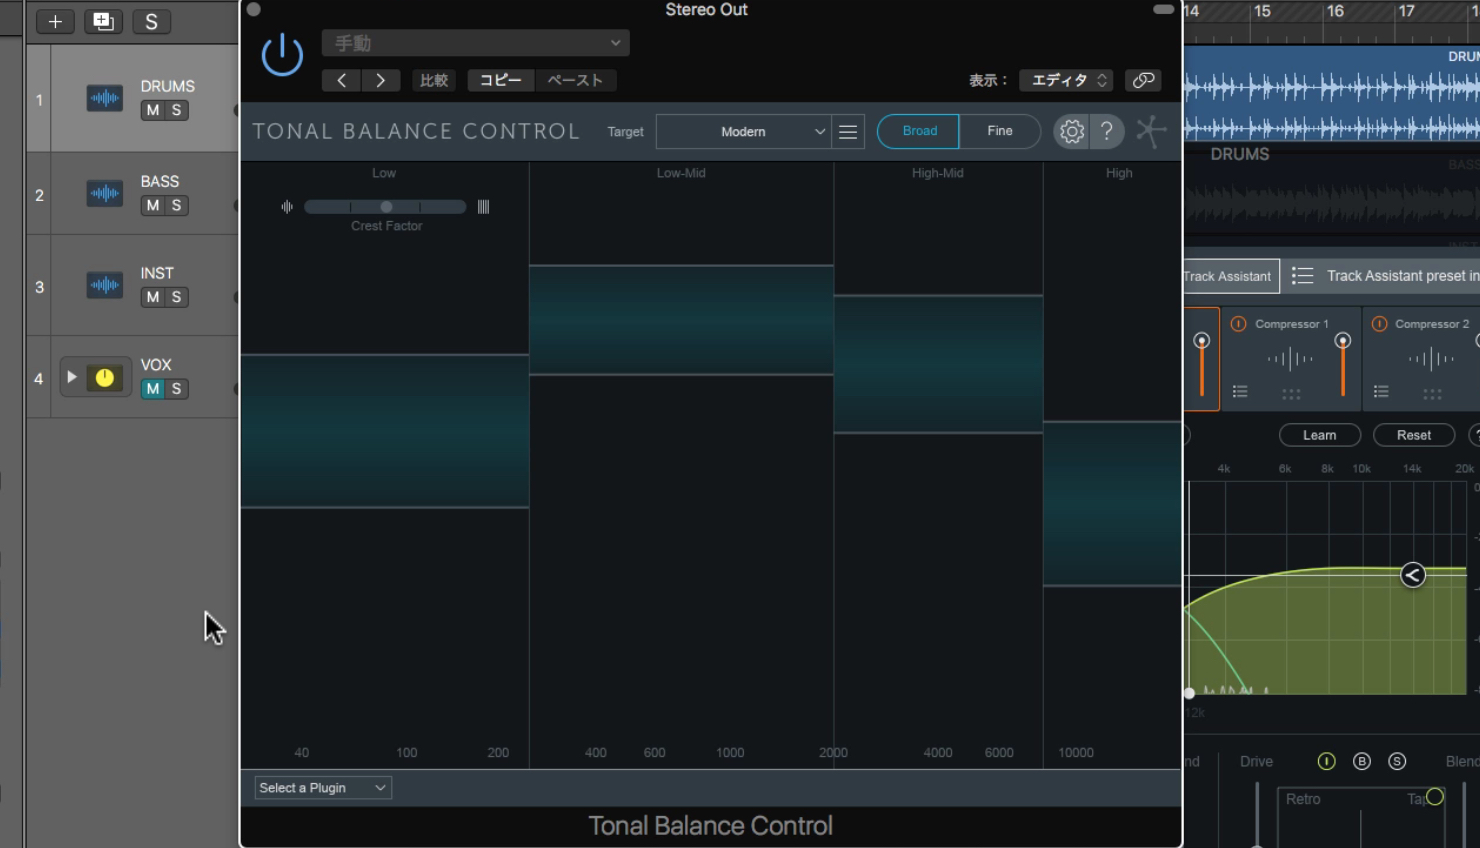The image size is (1480, 848).
Task: Mute the INST track
Action: [152, 297]
